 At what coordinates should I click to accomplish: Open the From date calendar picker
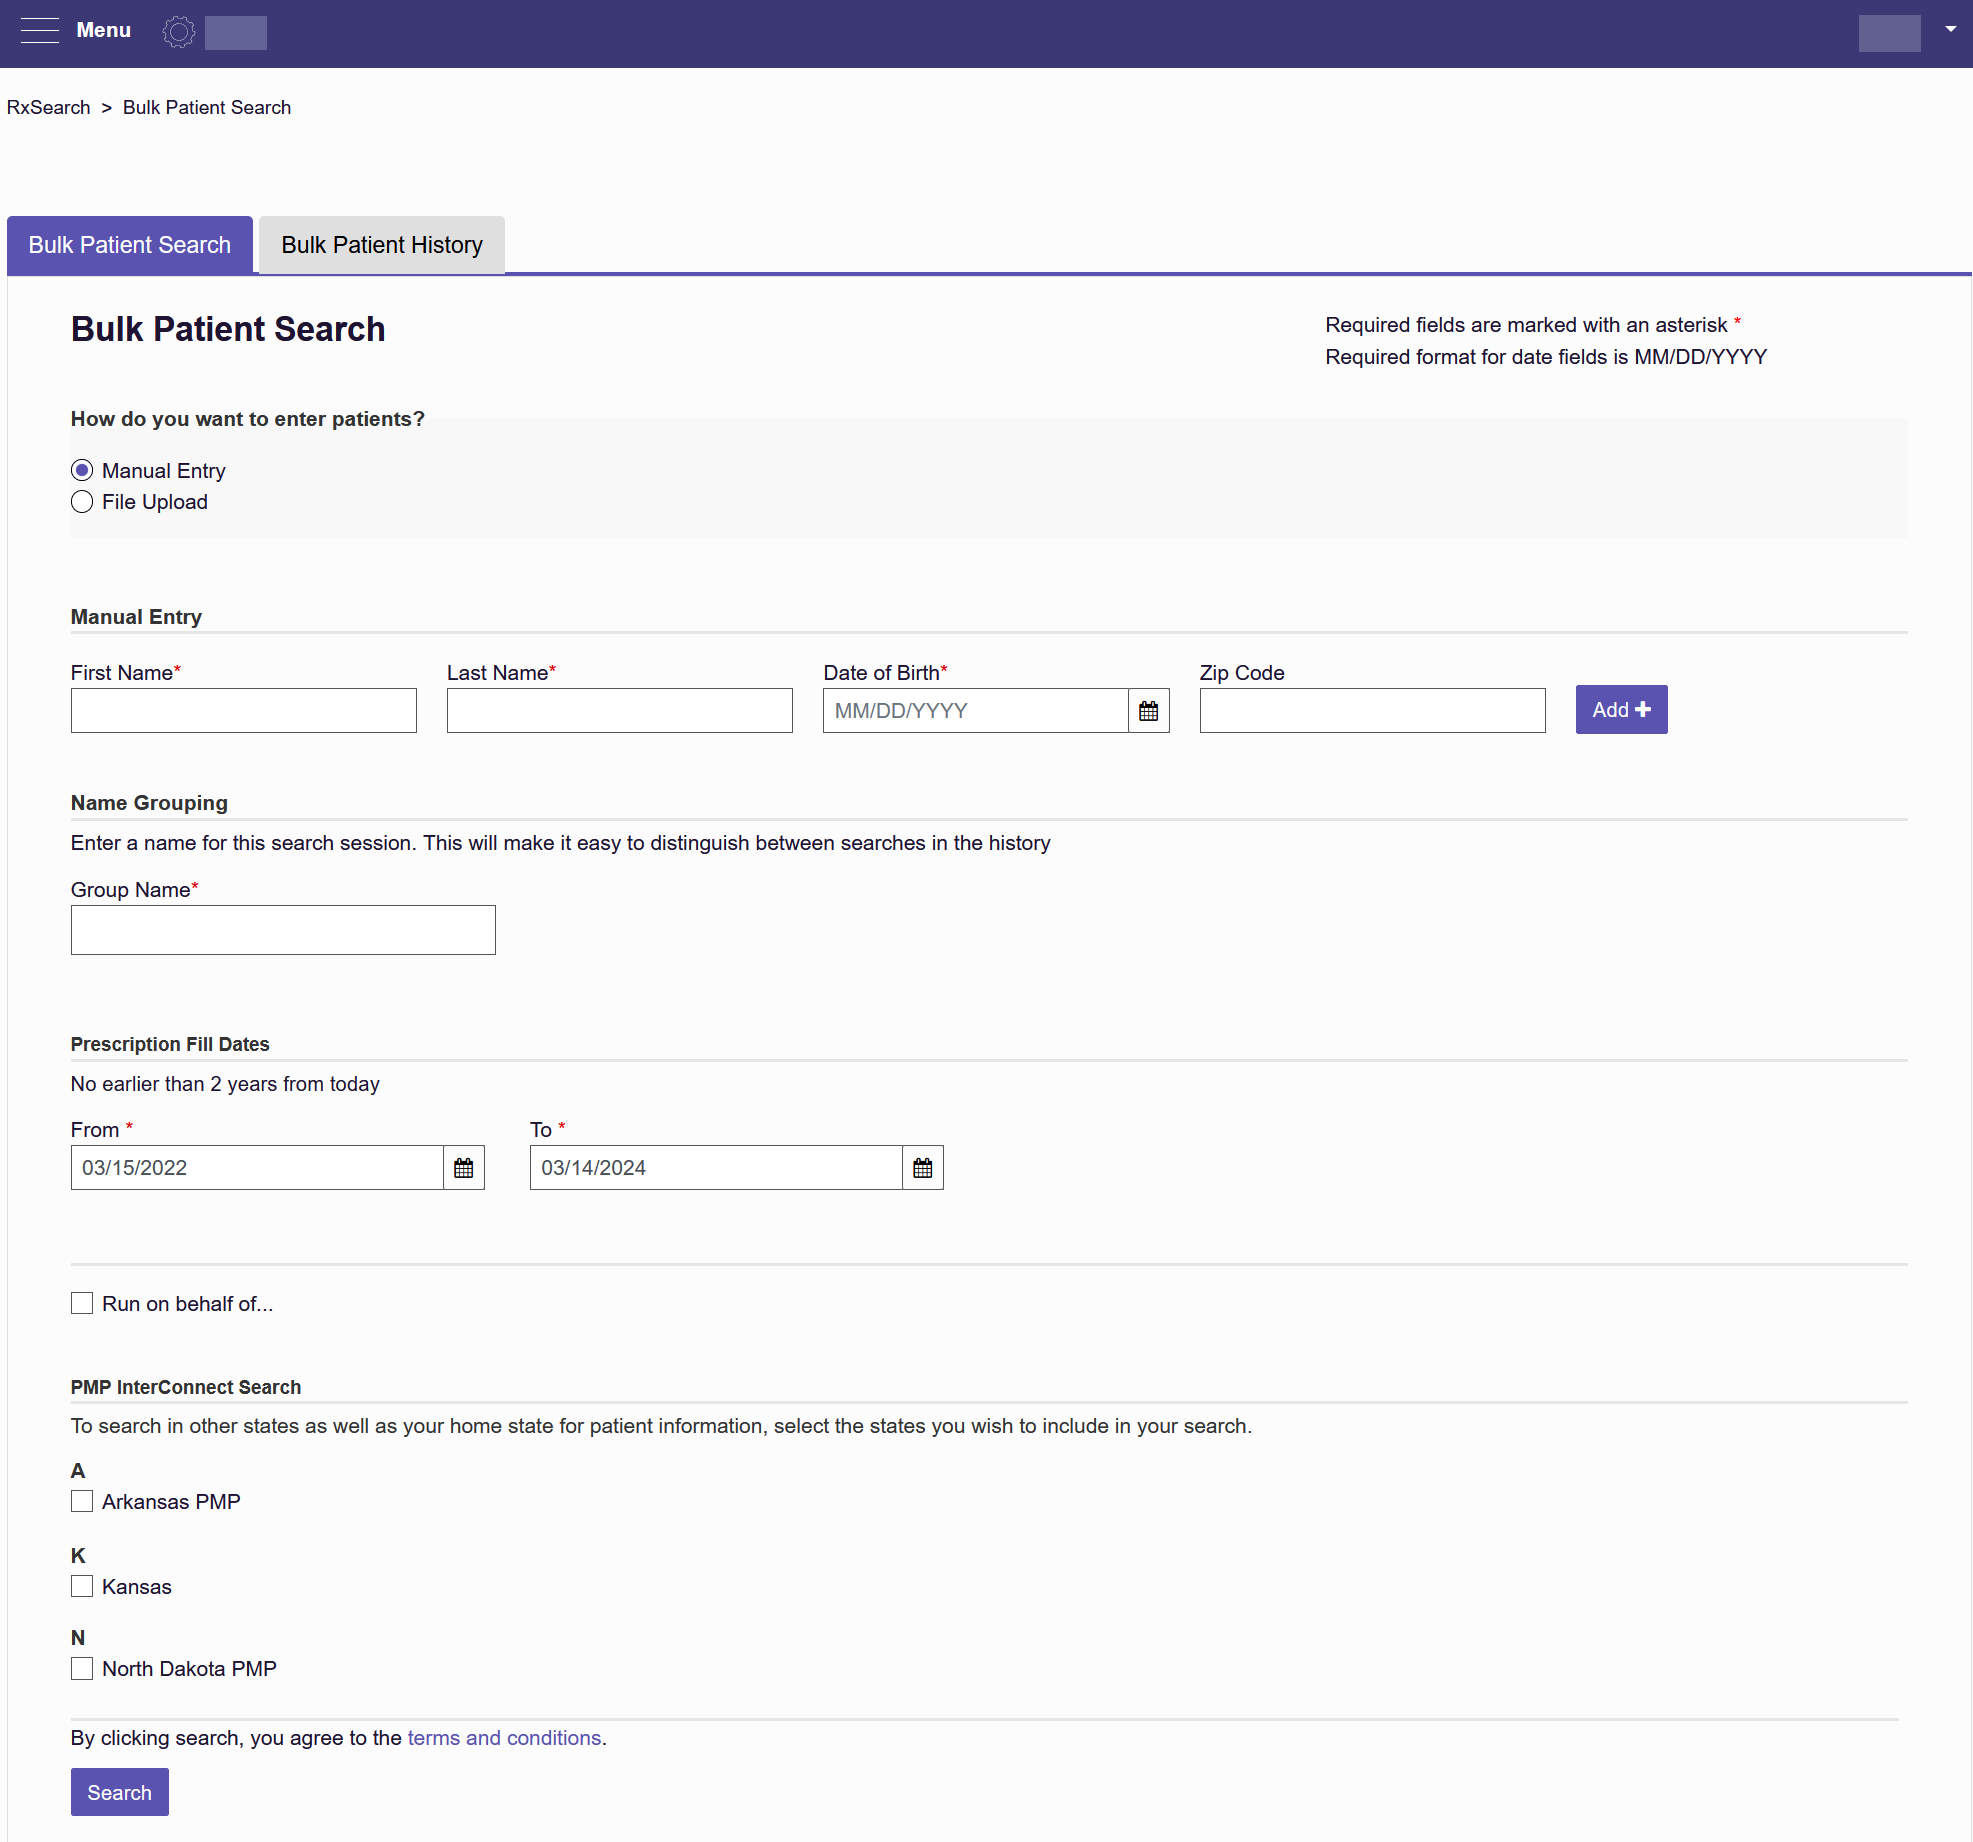tap(463, 1167)
